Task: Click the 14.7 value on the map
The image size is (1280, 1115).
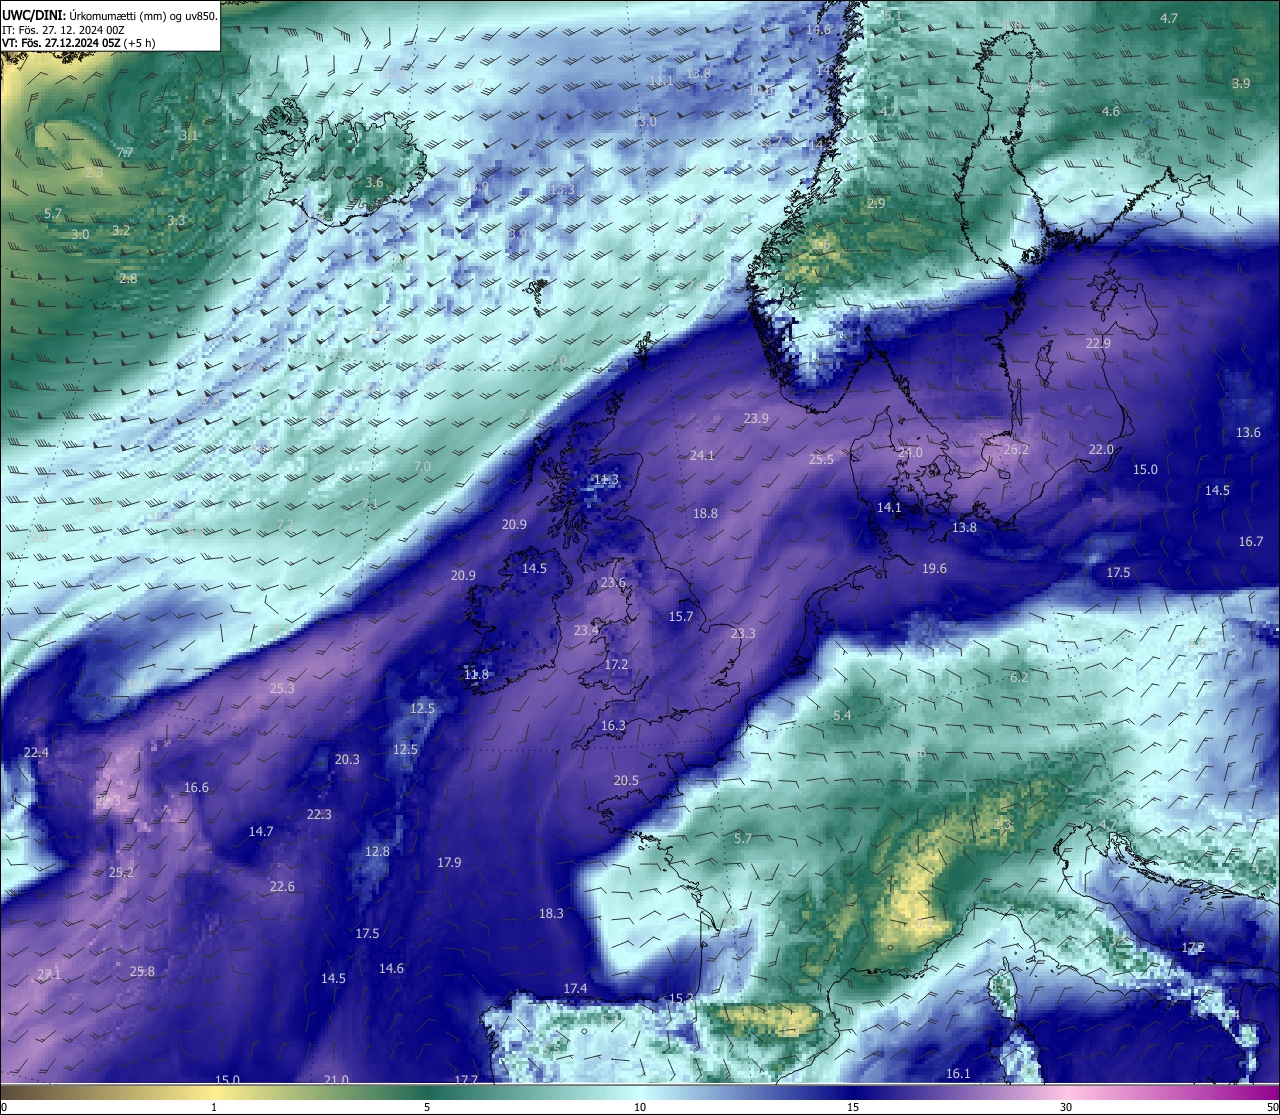Action: [x=261, y=832]
